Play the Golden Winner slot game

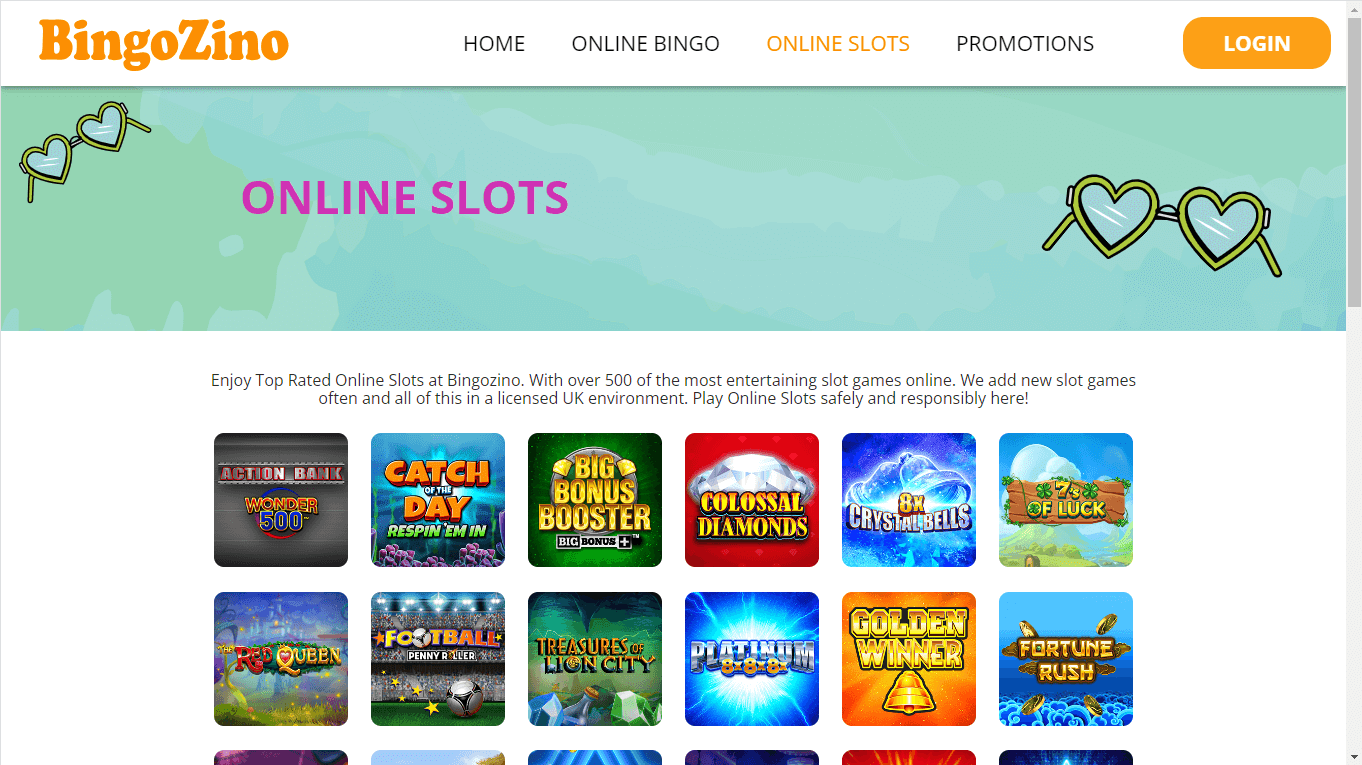click(x=909, y=659)
